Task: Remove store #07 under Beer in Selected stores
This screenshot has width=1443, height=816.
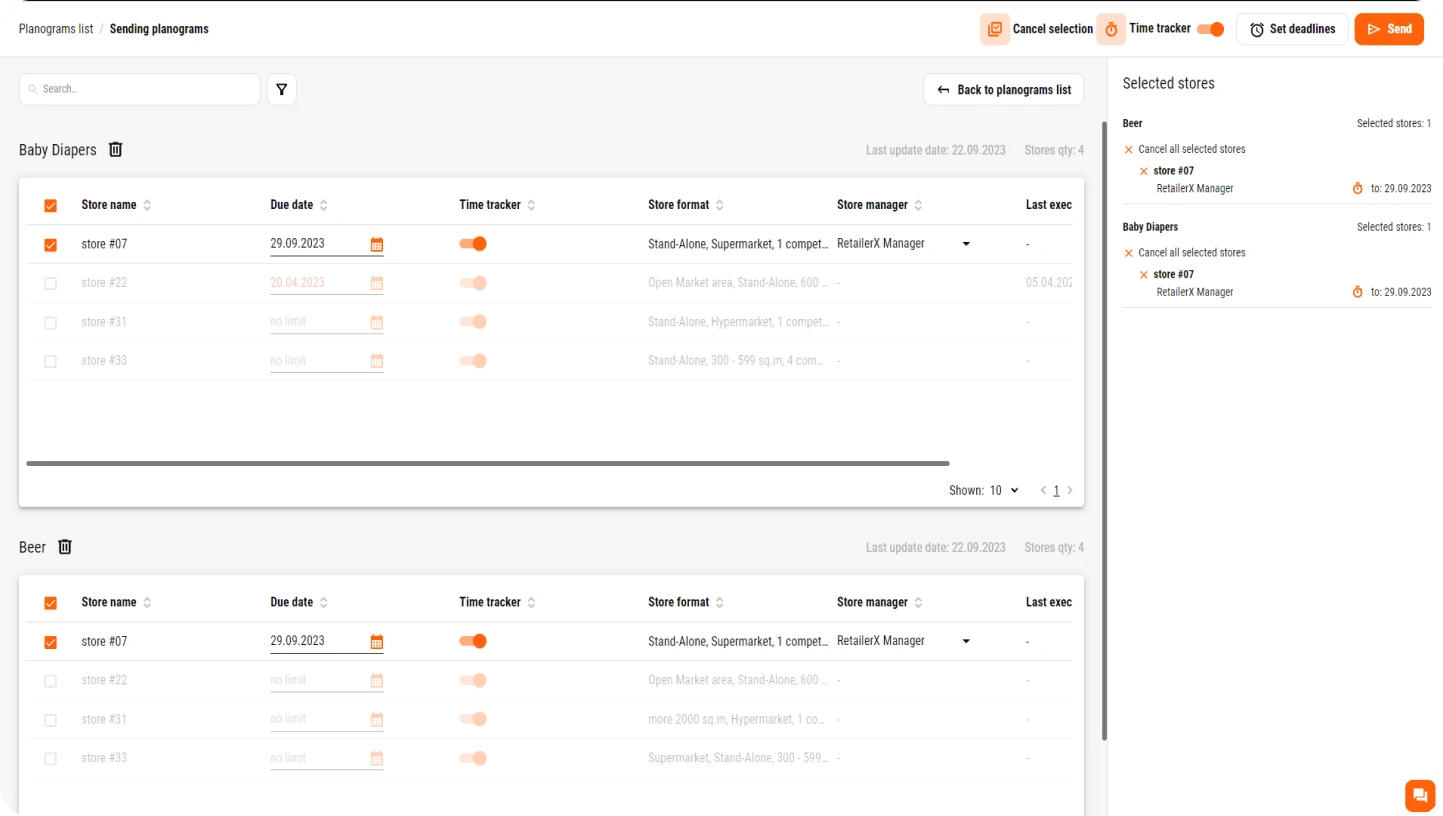Action: click(1144, 171)
